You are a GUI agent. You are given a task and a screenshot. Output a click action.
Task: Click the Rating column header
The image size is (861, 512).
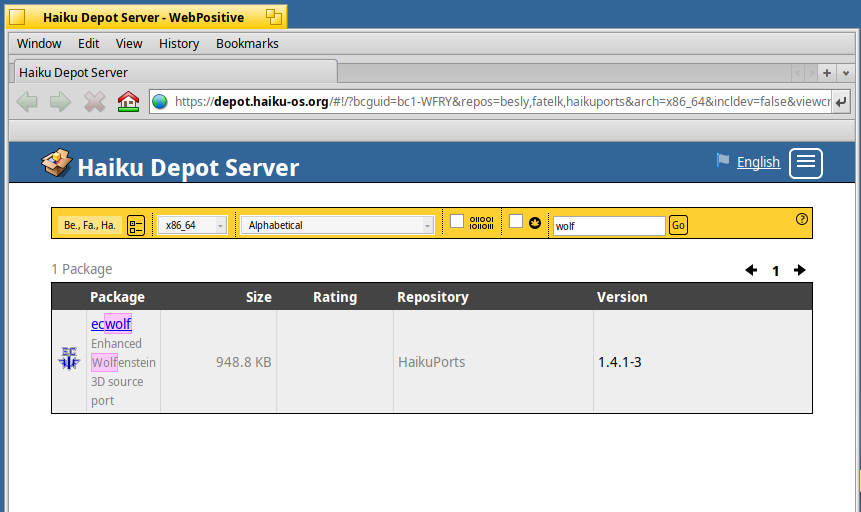click(335, 297)
